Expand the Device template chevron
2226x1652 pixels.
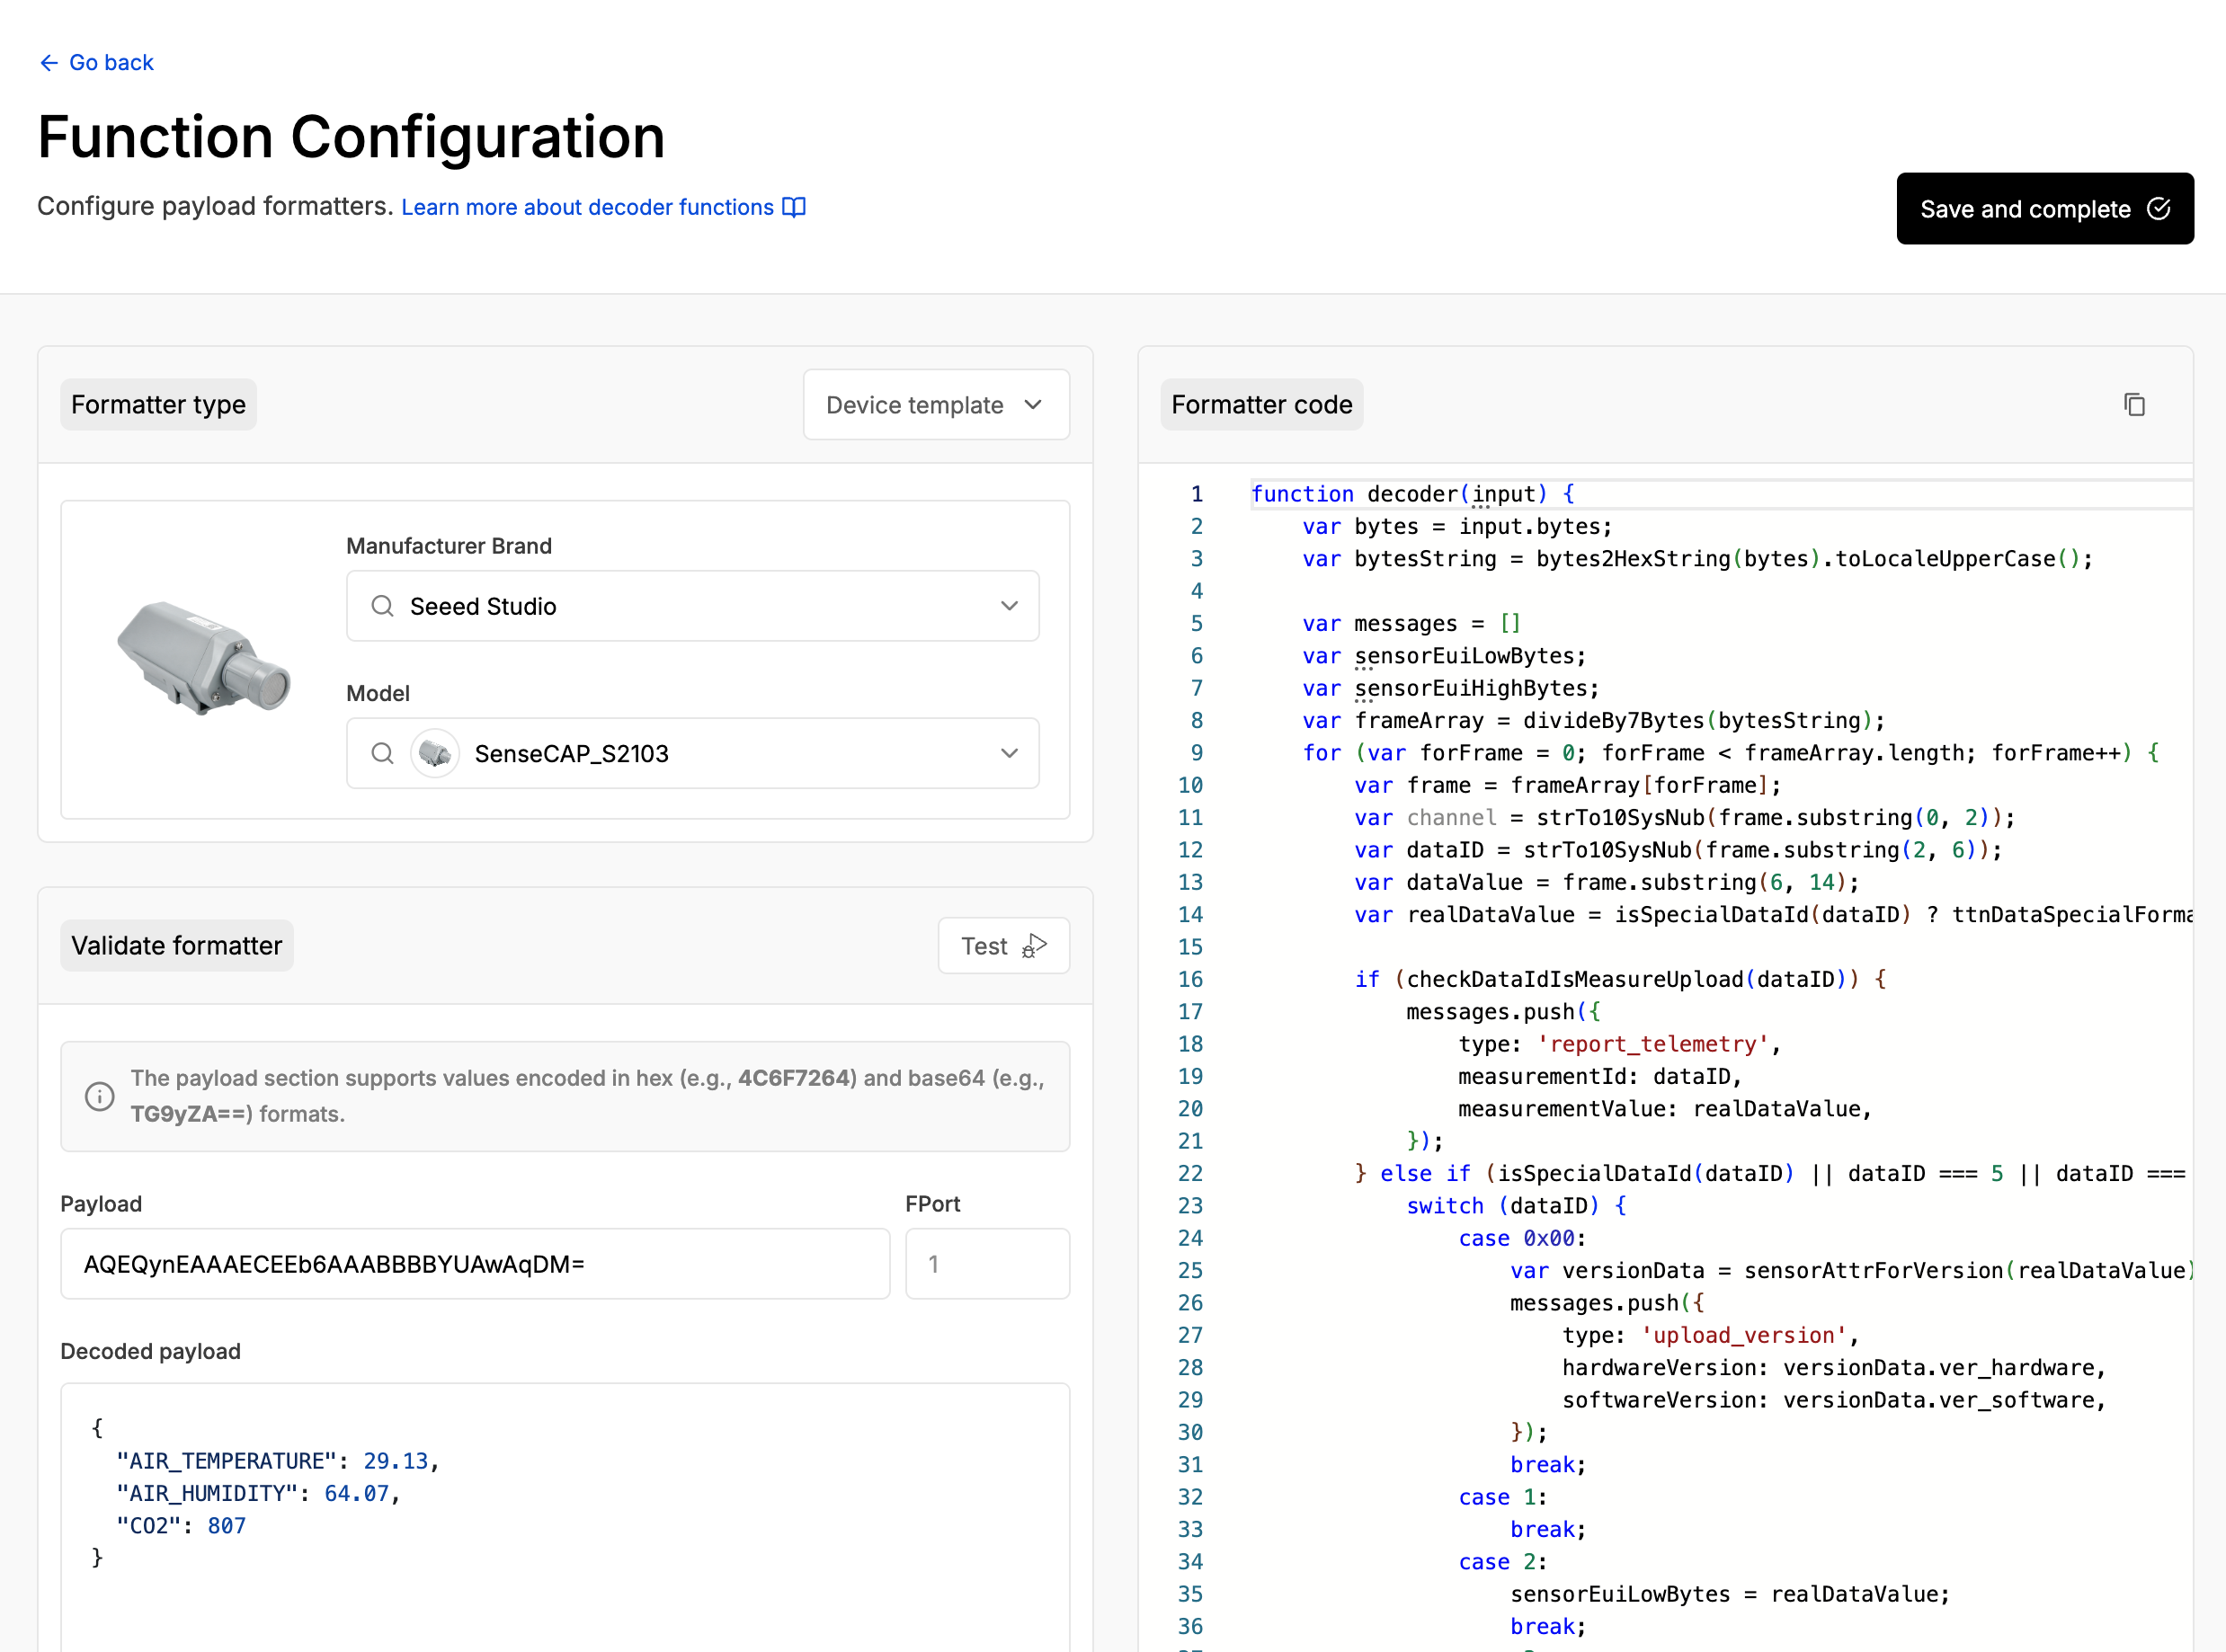coord(1033,405)
